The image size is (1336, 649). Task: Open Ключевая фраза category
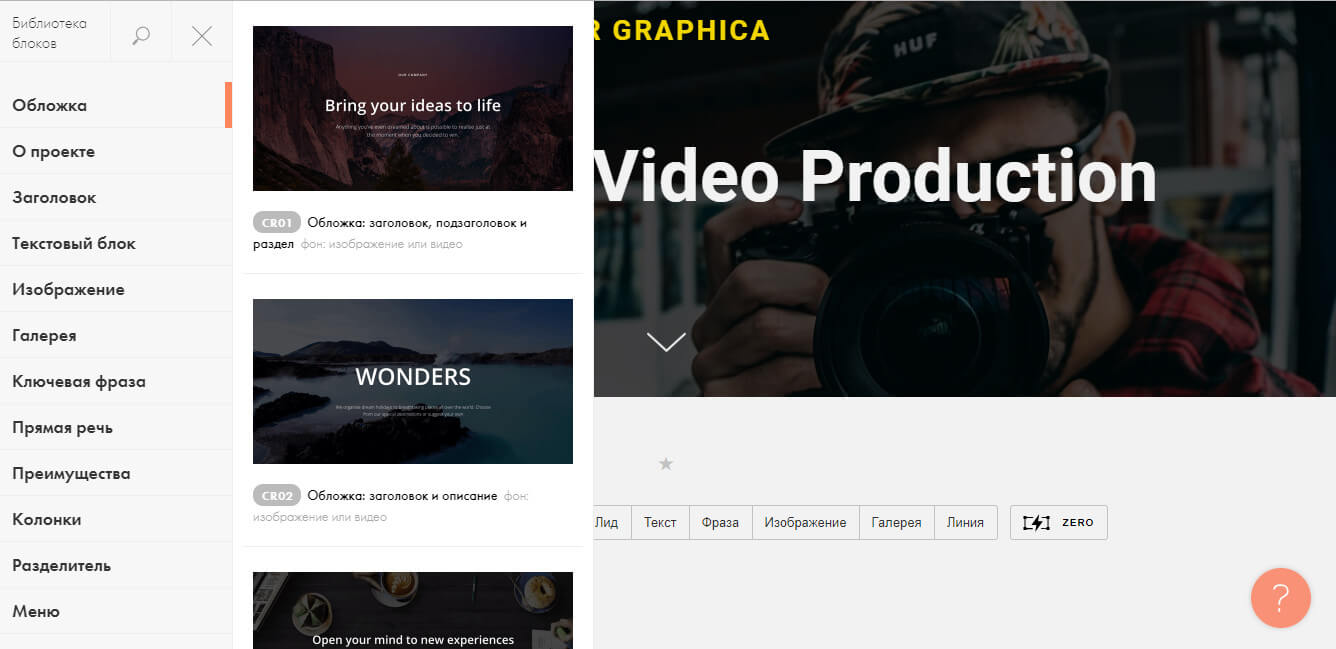tap(116, 381)
